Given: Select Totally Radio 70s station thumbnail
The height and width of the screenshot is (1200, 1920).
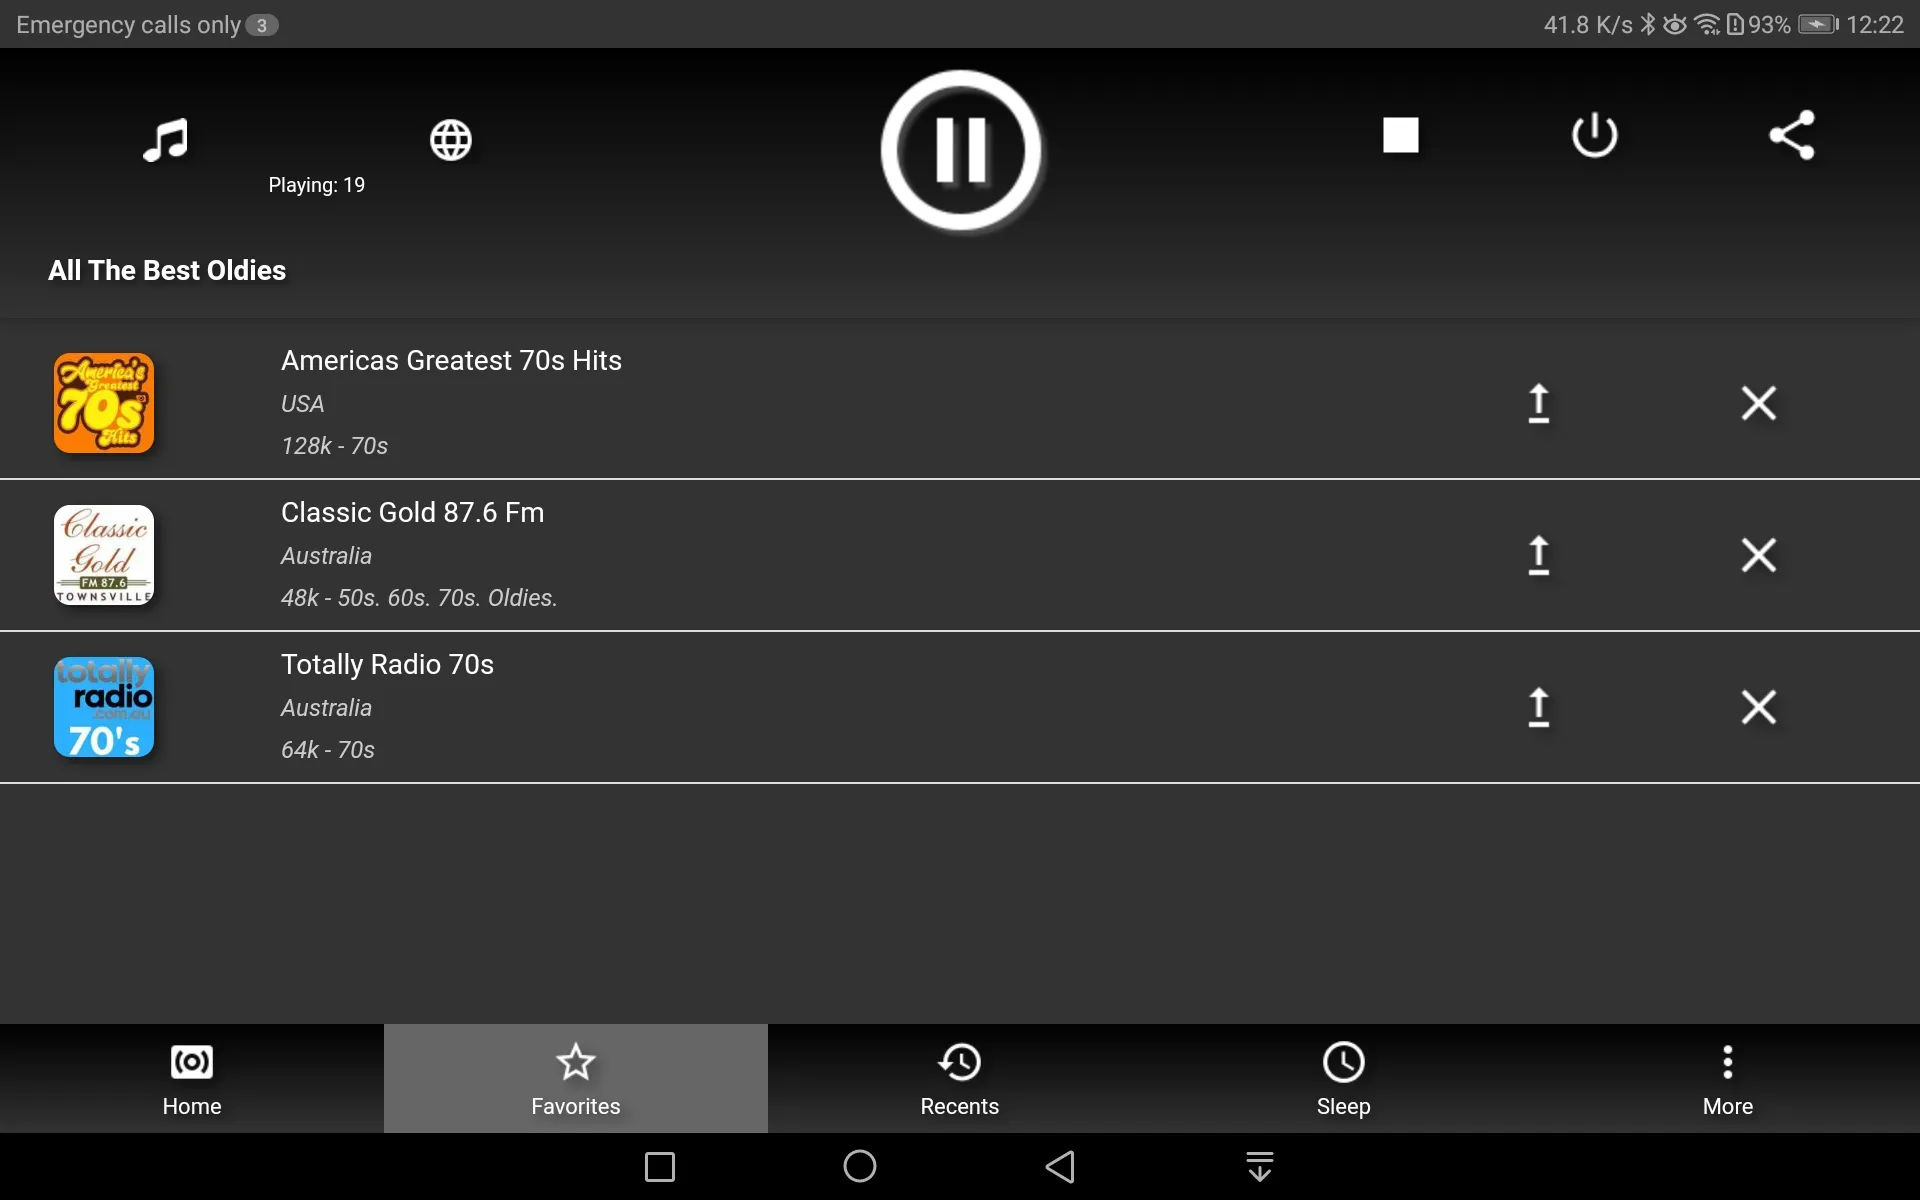Looking at the screenshot, I should (x=105, y=706).
